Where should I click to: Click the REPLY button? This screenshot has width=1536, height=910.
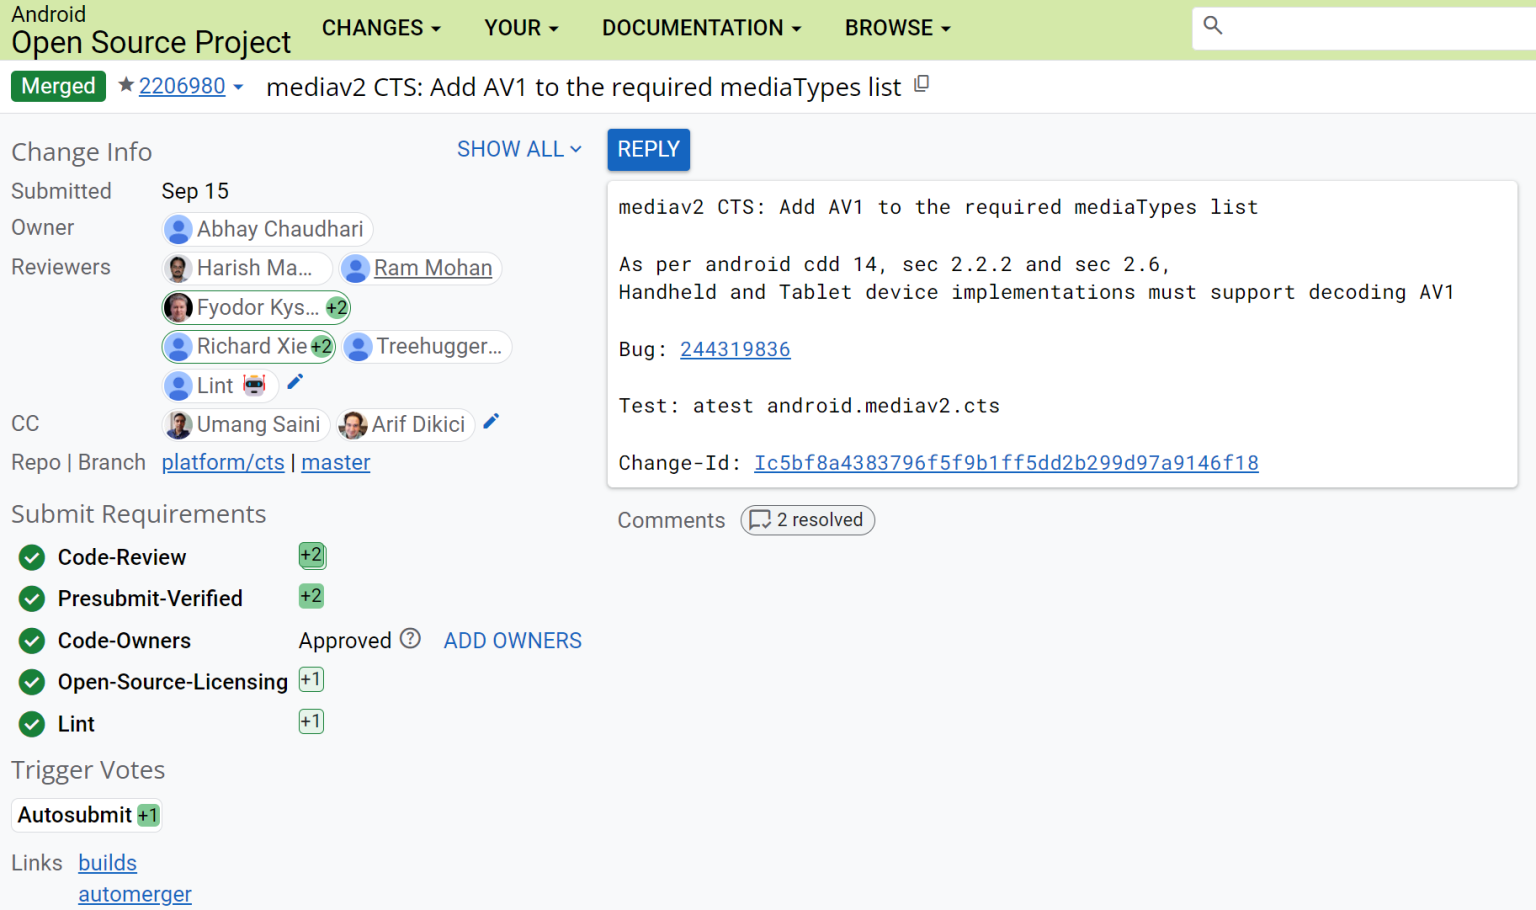point(648,149)
